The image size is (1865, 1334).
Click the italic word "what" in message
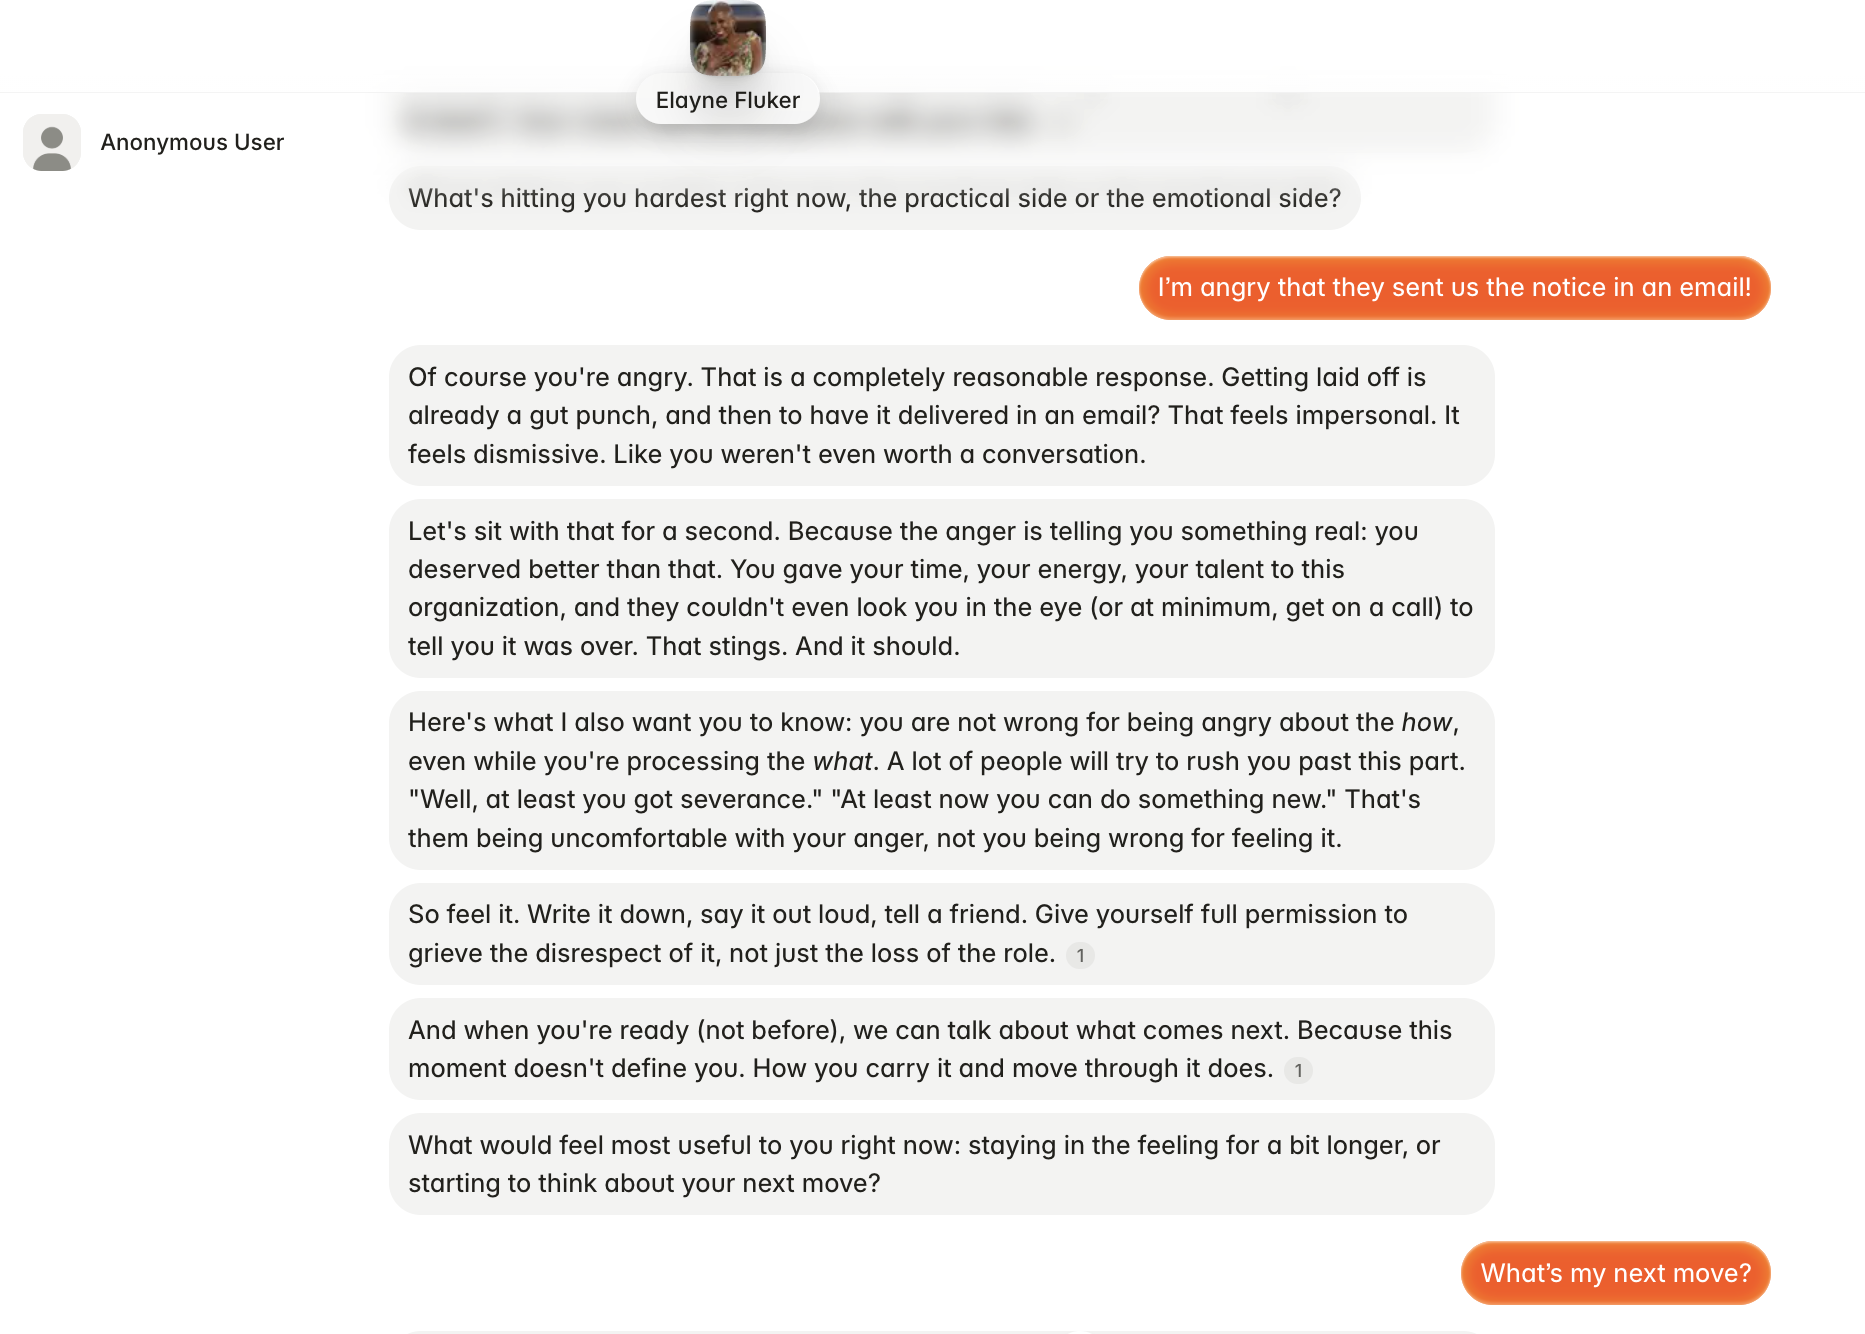842,761
